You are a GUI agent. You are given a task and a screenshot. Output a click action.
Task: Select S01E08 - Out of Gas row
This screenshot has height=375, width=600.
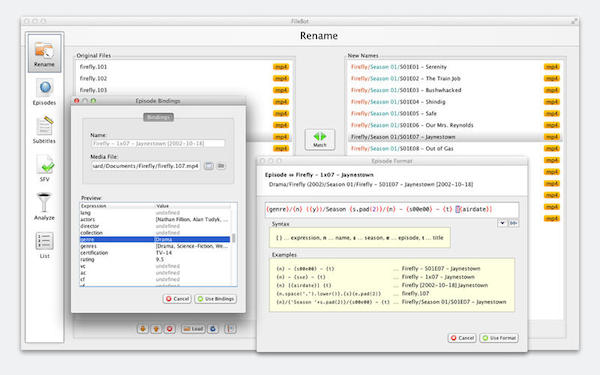tap(455, 148)
